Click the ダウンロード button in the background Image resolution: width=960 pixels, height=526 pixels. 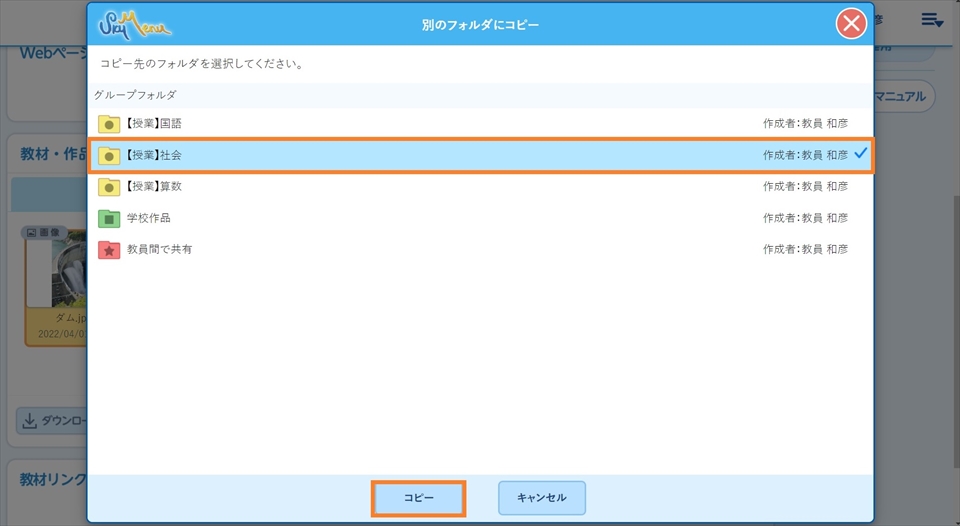(x=52, y=421)
